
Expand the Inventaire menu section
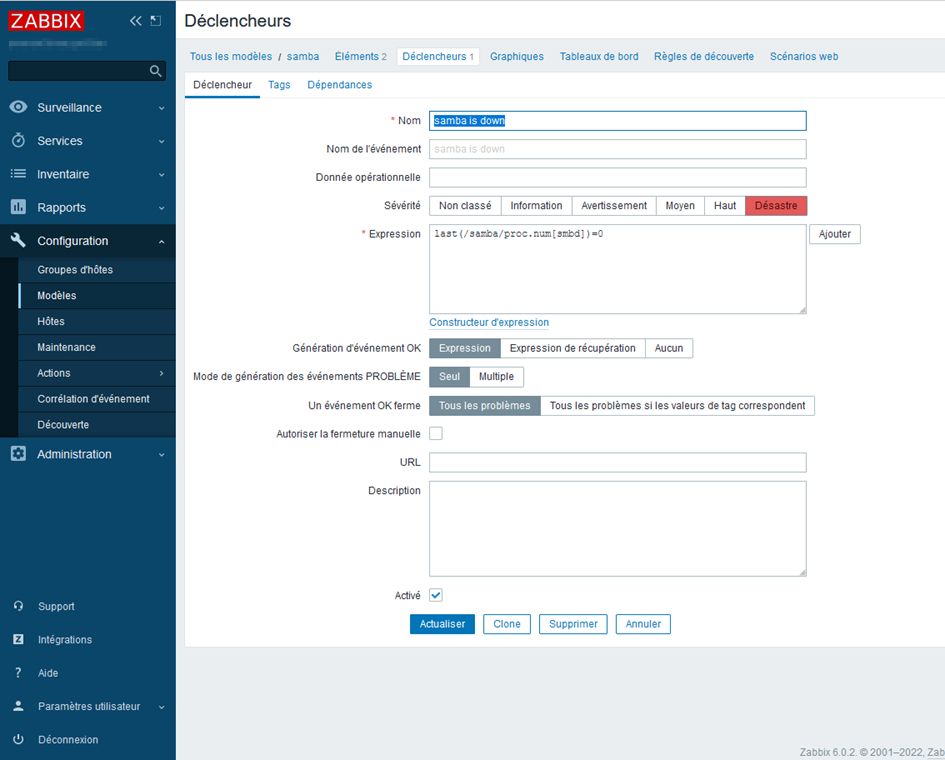(x=88, y=174)
